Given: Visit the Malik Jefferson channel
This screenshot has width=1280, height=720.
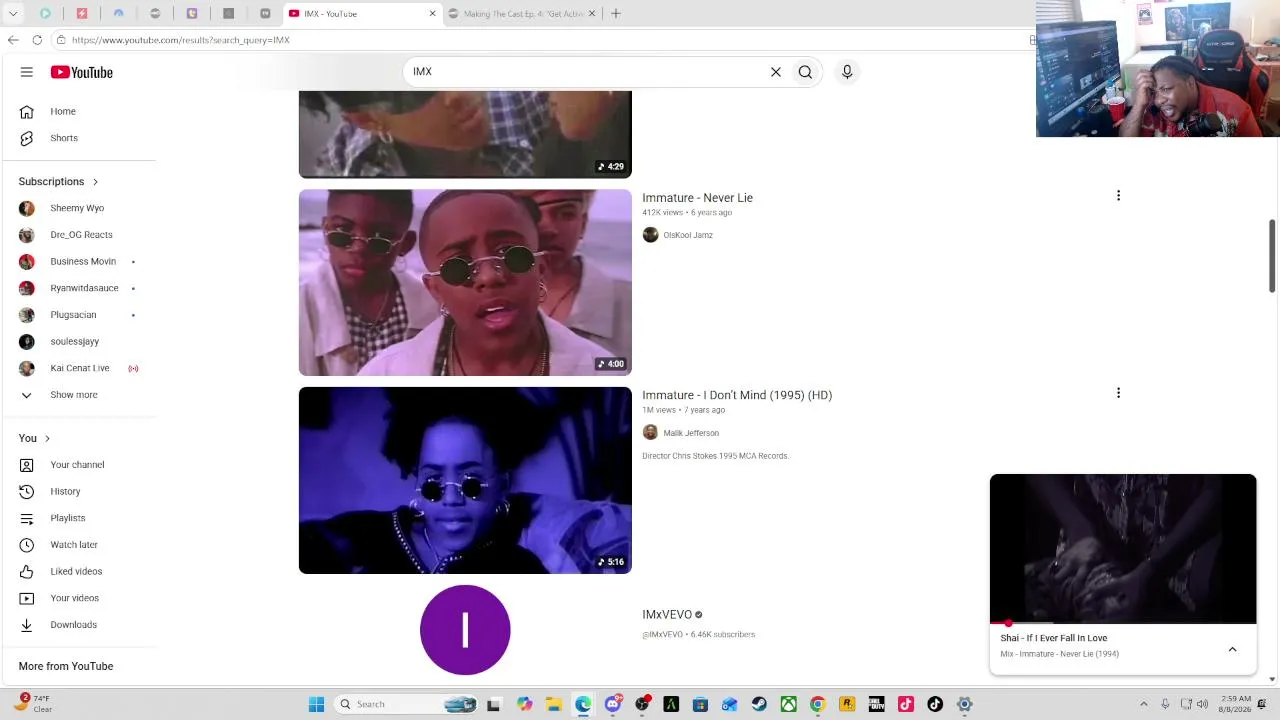Looking at the screenshot, I should click(x=691, y=433).
